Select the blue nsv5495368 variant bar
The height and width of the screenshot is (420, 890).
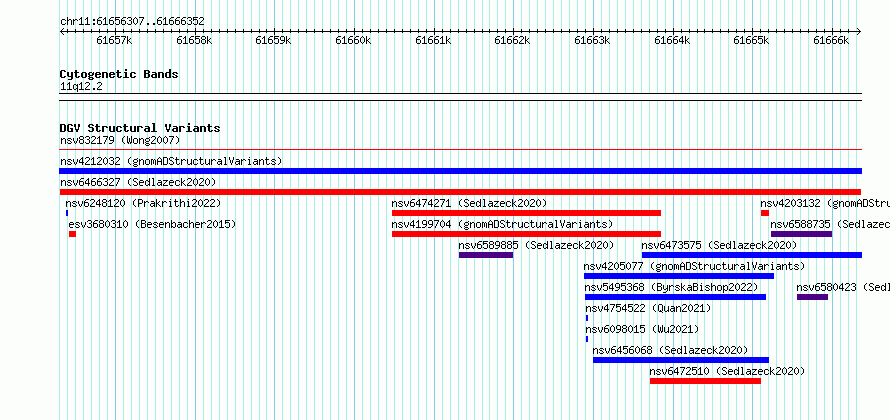coord(675,297)
